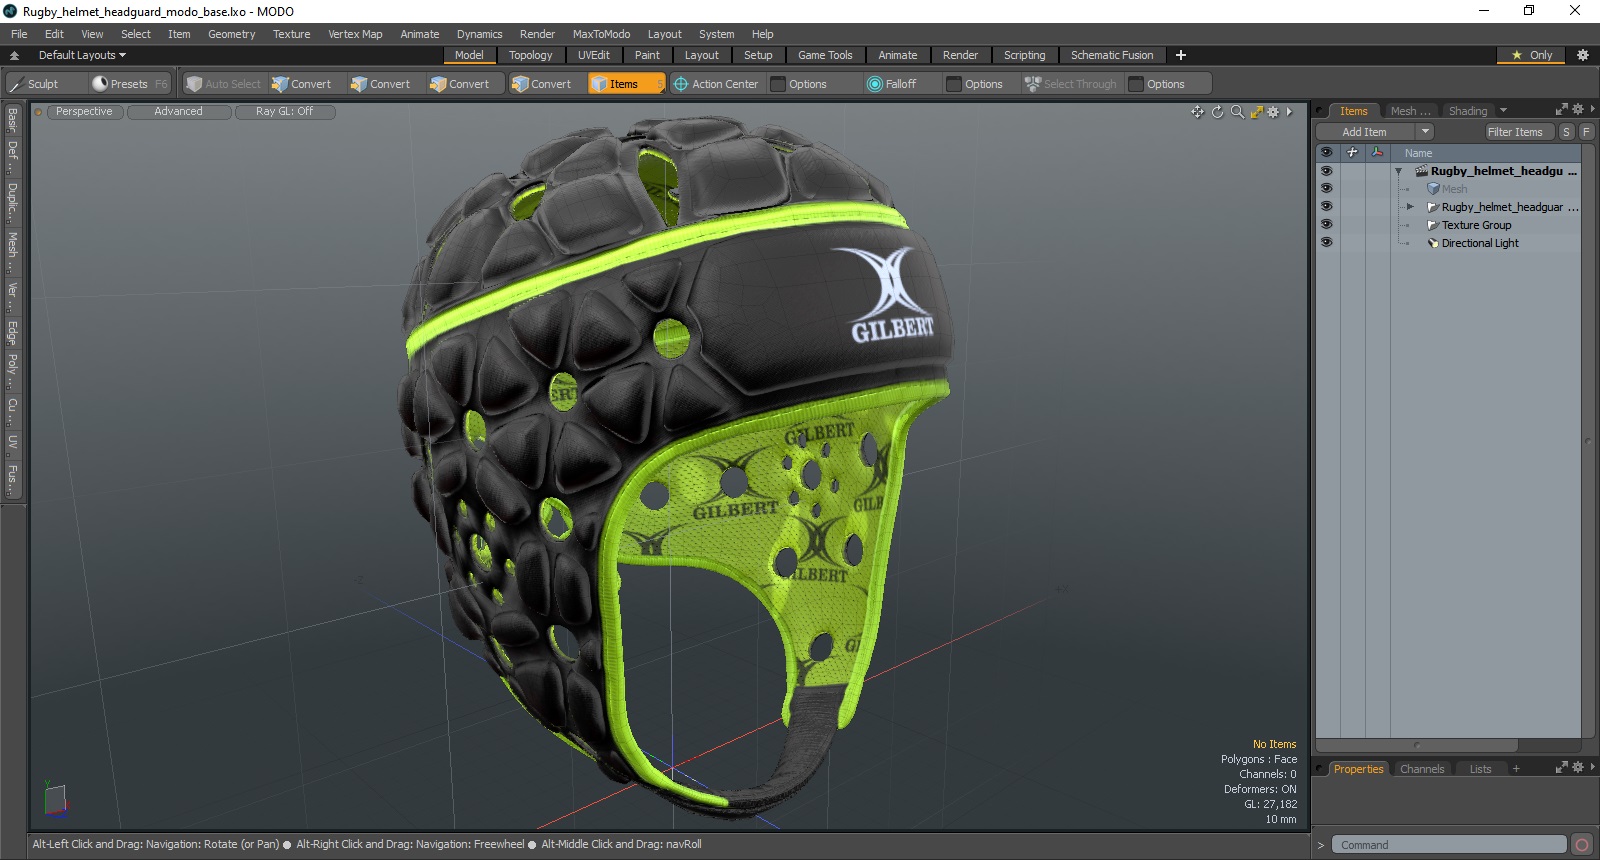Open the Geometry menu

click(x=231, y=34)
